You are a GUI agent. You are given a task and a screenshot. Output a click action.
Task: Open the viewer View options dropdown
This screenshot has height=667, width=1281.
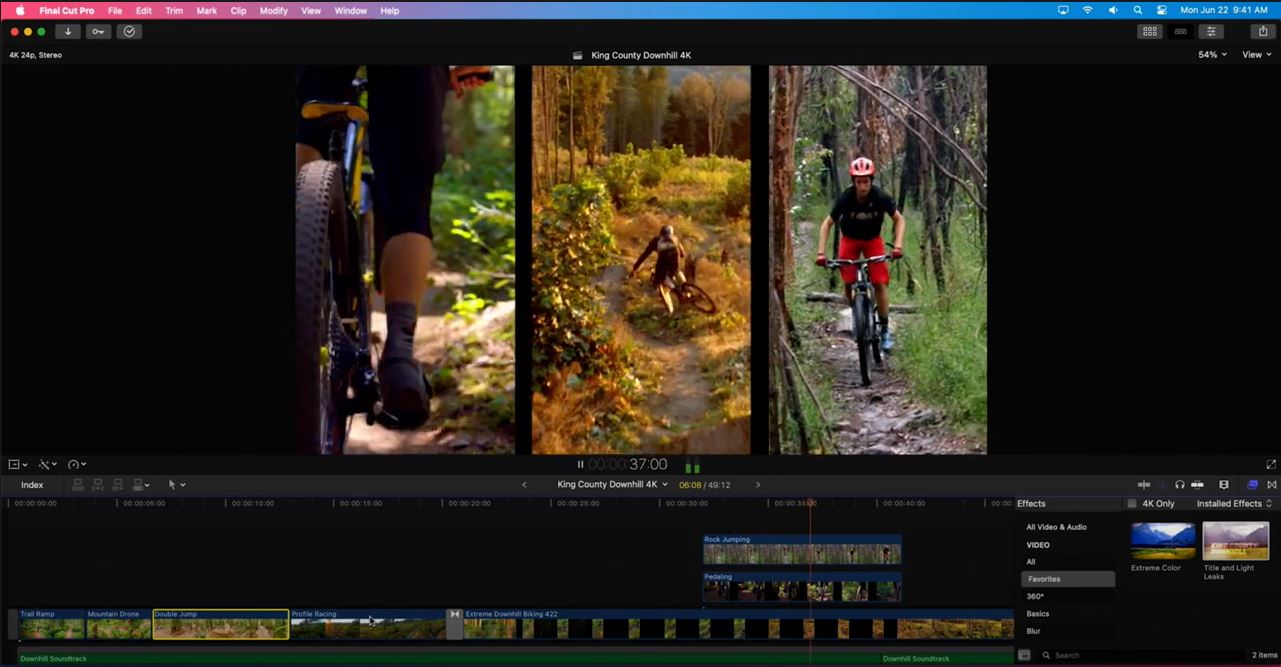[1256, 55]
